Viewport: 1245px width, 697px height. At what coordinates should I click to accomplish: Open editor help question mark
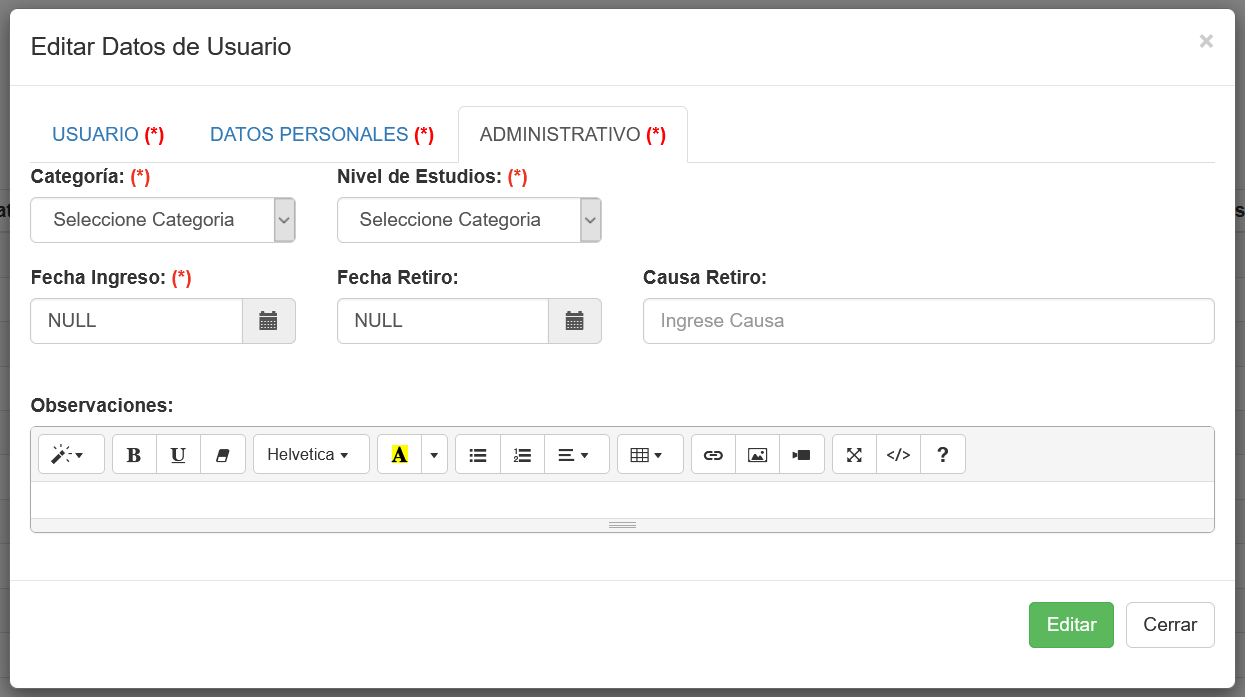point(942,455)
